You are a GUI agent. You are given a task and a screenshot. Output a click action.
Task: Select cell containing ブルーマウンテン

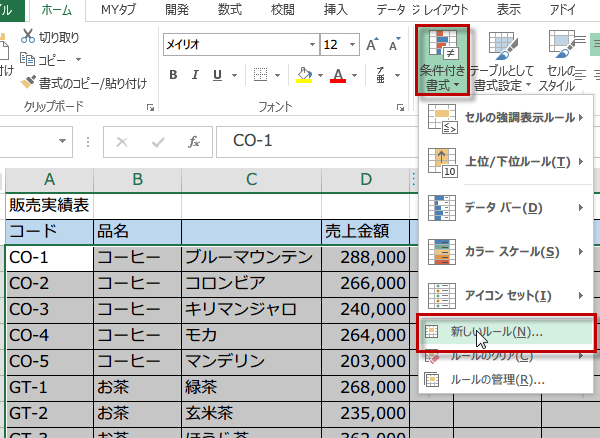249,257
